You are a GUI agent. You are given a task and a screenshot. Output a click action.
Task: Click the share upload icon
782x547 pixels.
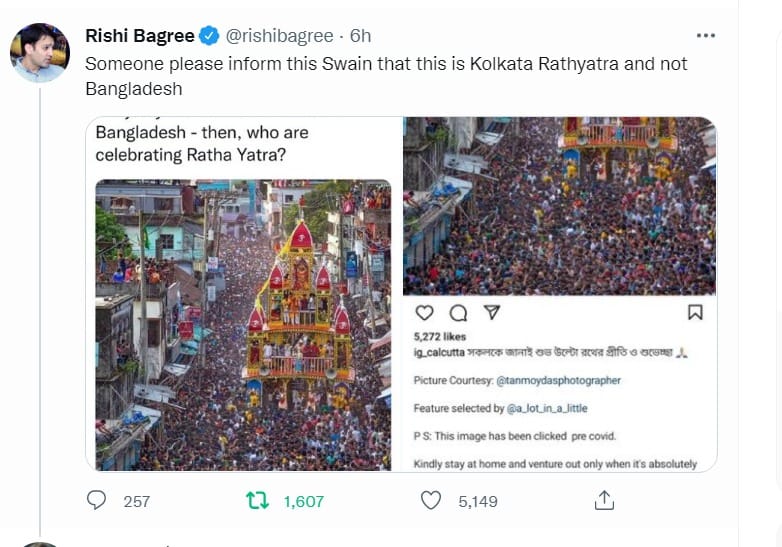tap(604, 500)
